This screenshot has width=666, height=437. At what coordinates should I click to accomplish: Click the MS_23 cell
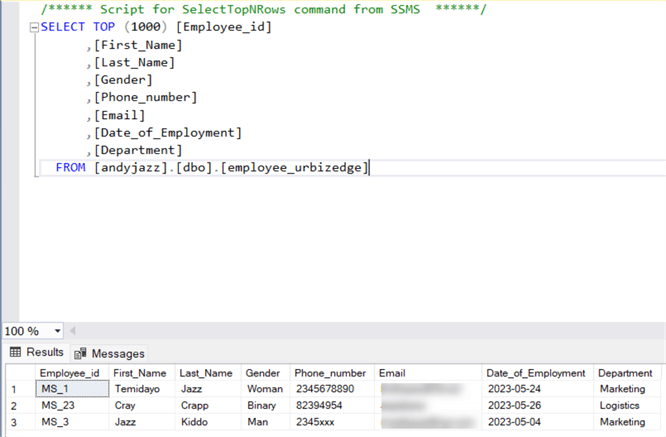coord(72,406)
